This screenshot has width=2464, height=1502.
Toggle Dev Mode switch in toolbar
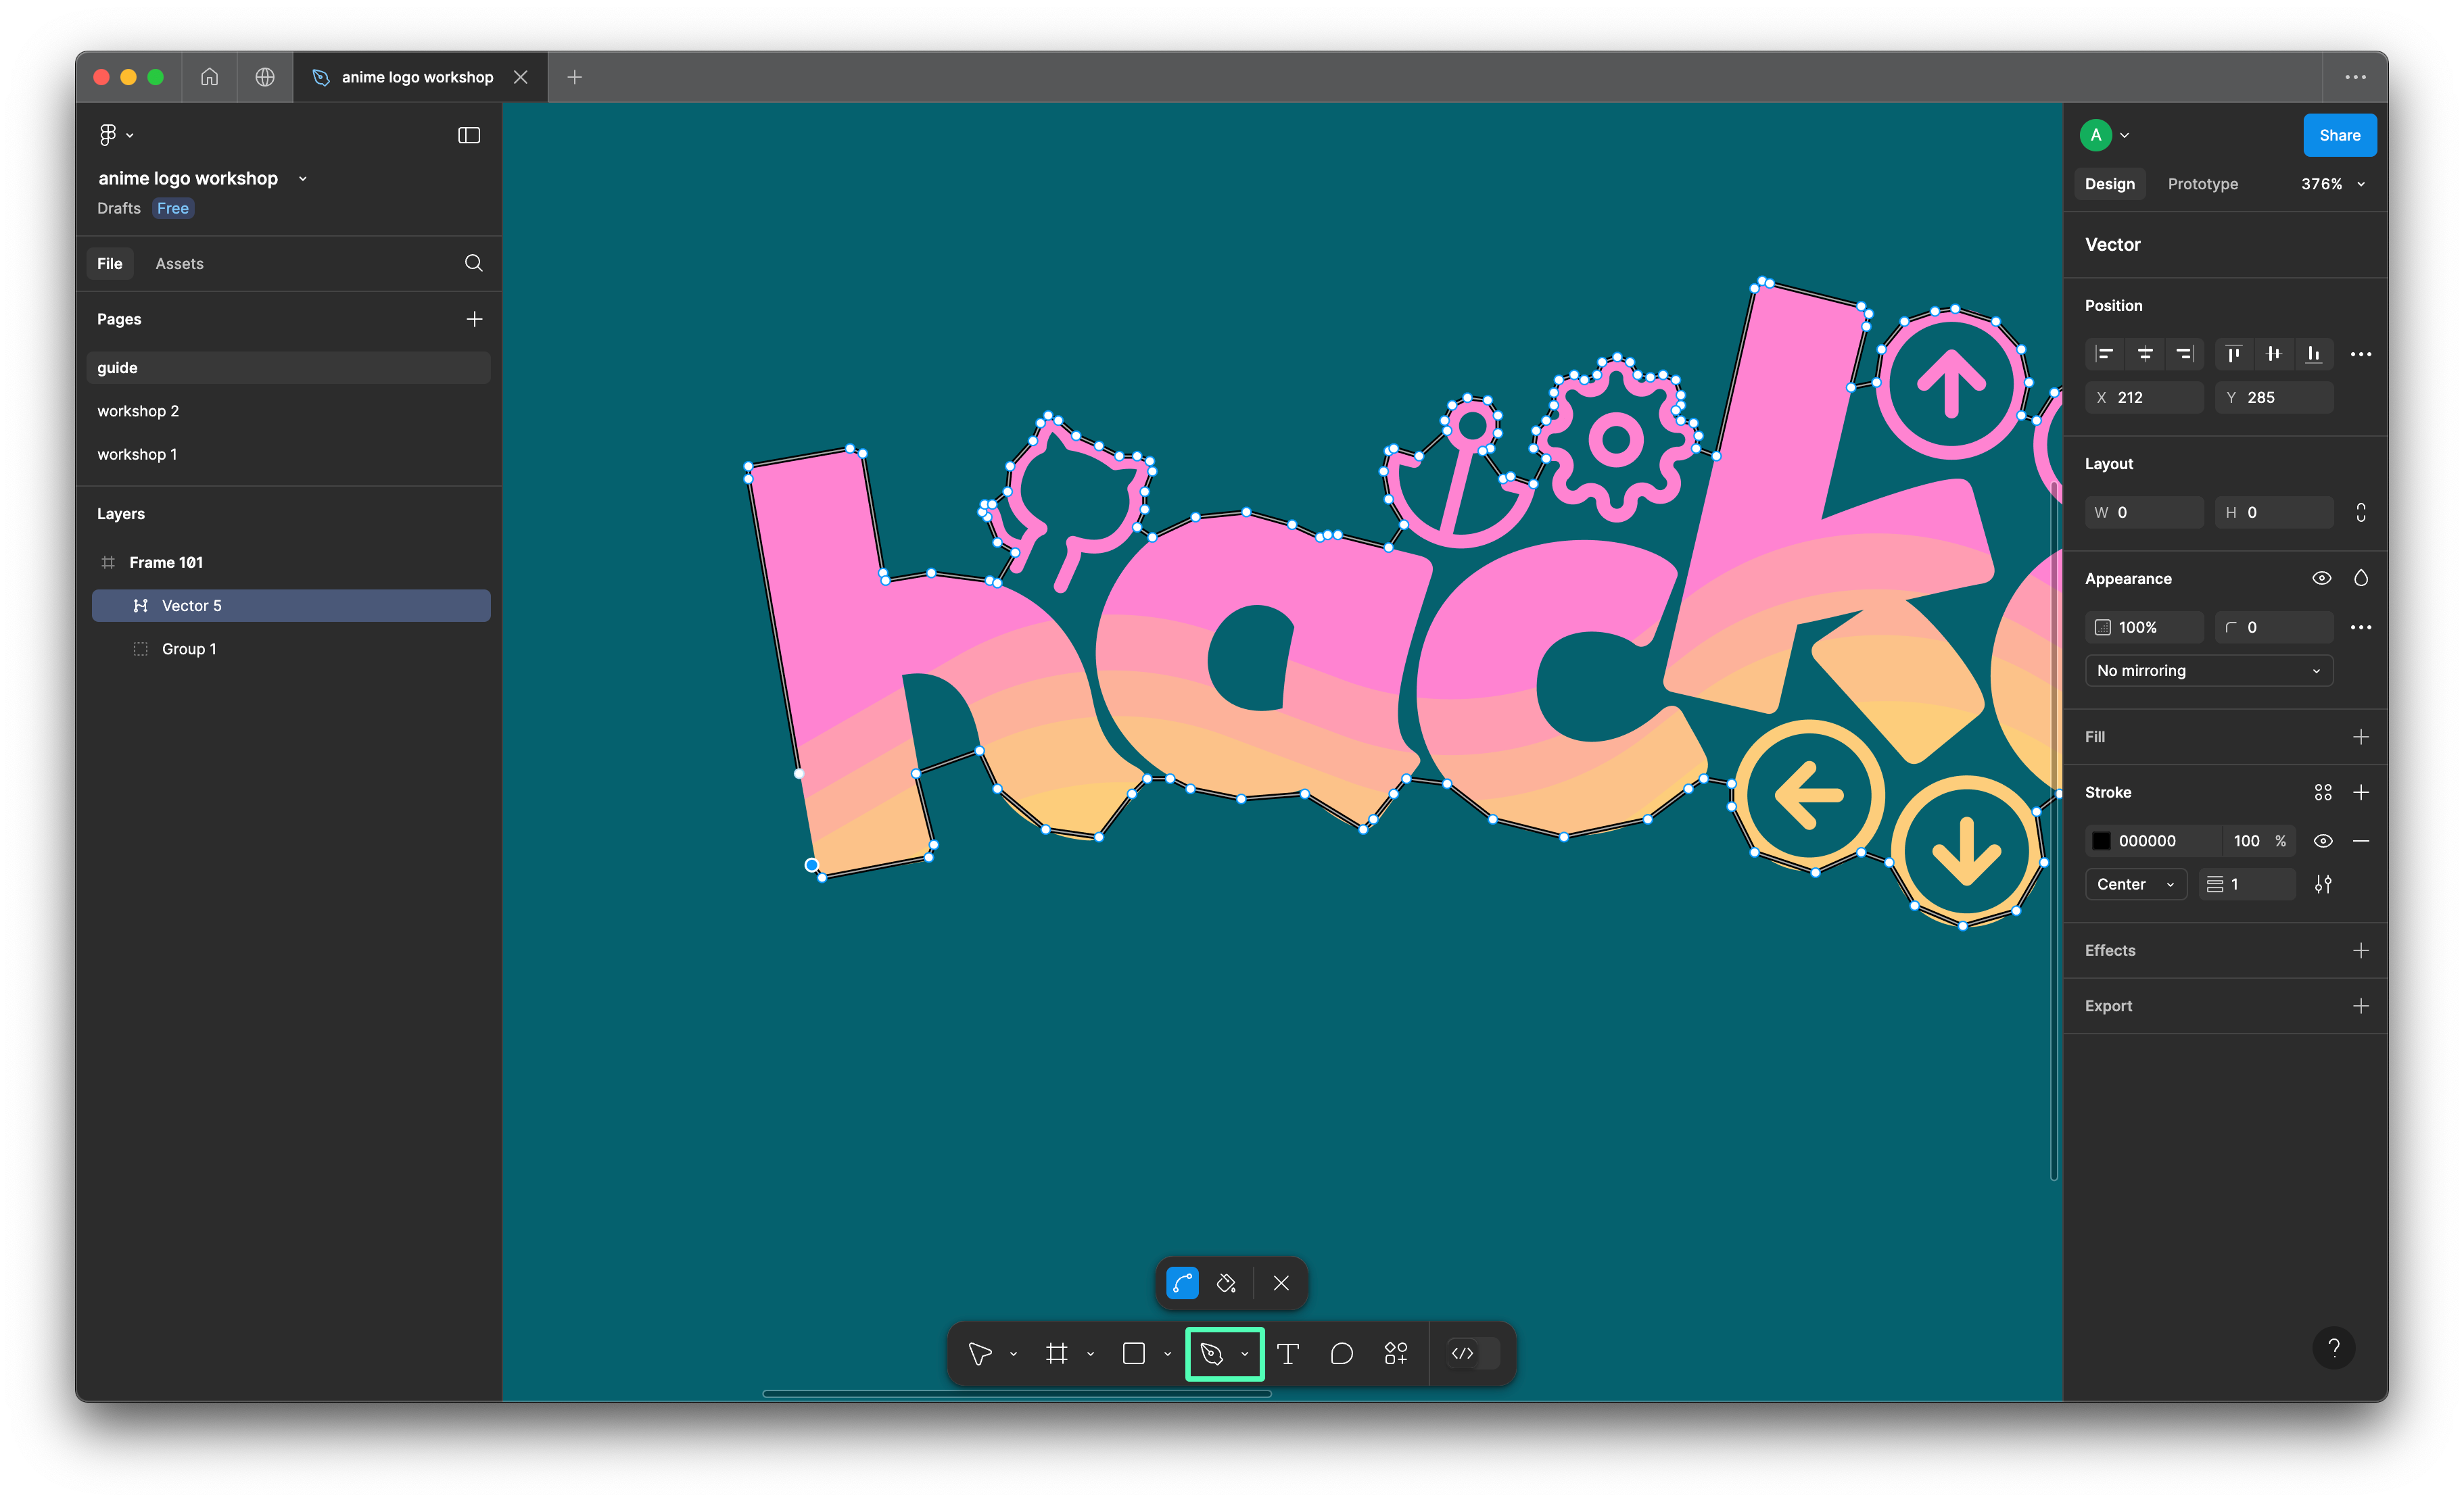[x=1473, y=1353]
